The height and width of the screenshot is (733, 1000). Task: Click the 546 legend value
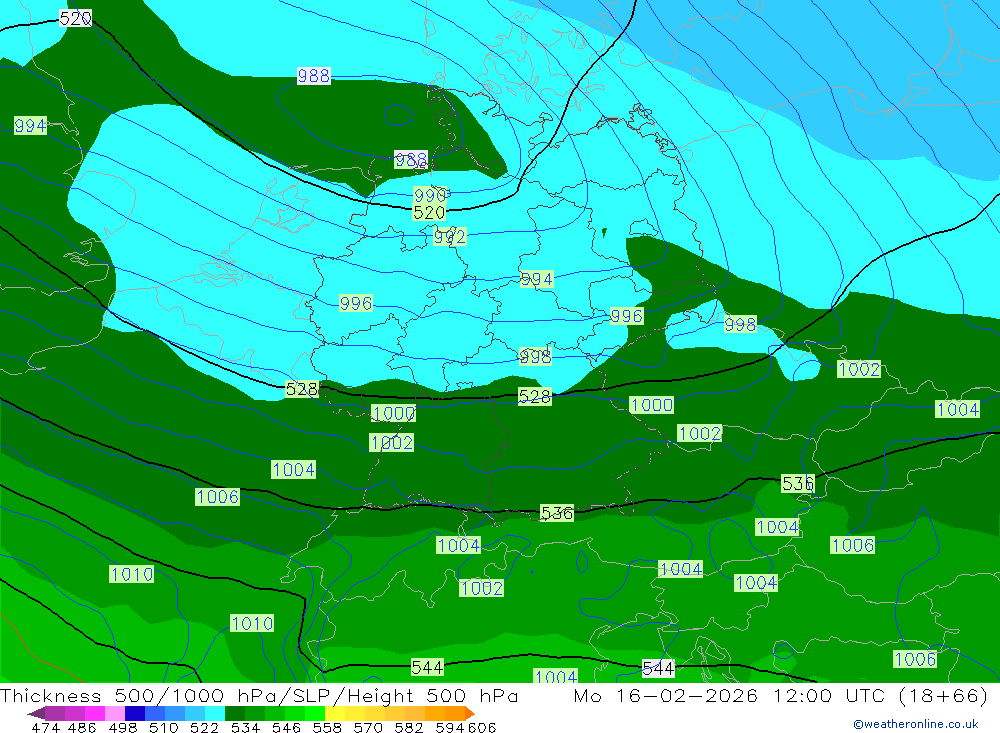(x=286, y=727)
